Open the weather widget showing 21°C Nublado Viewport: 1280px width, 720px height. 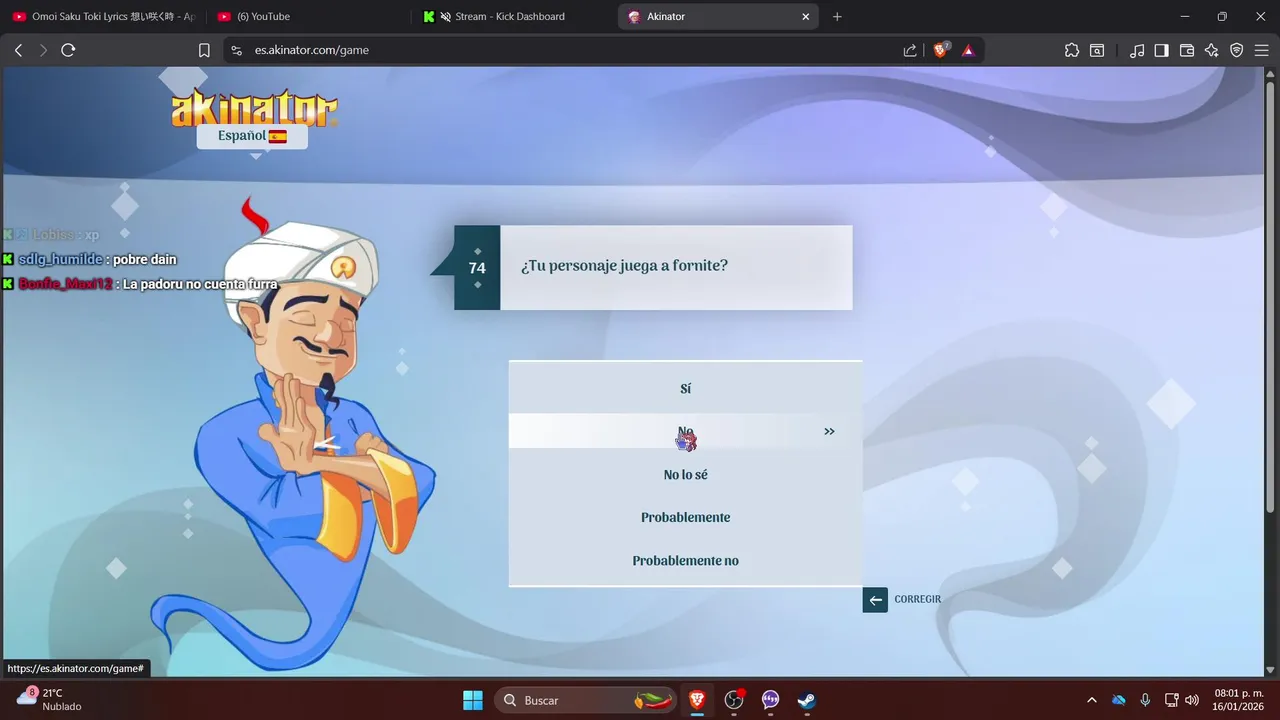(49, 700)
